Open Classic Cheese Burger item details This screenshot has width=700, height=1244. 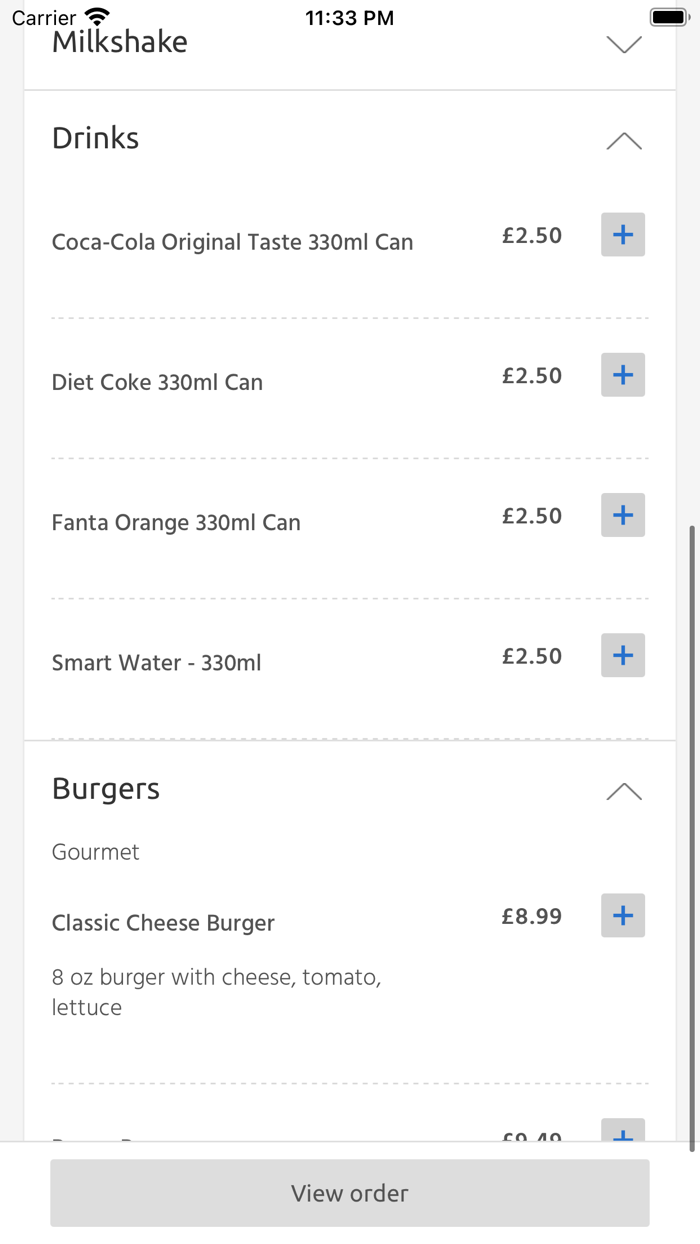[x=163, y=922]
